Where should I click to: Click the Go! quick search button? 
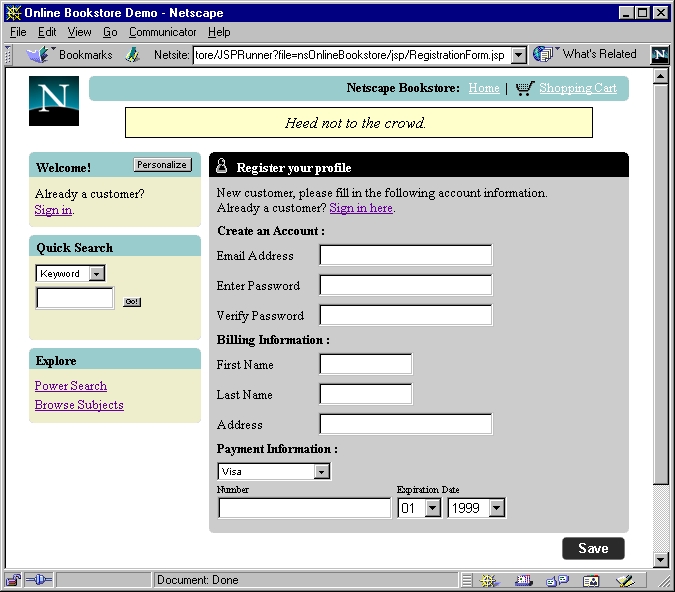coord(132,302)
